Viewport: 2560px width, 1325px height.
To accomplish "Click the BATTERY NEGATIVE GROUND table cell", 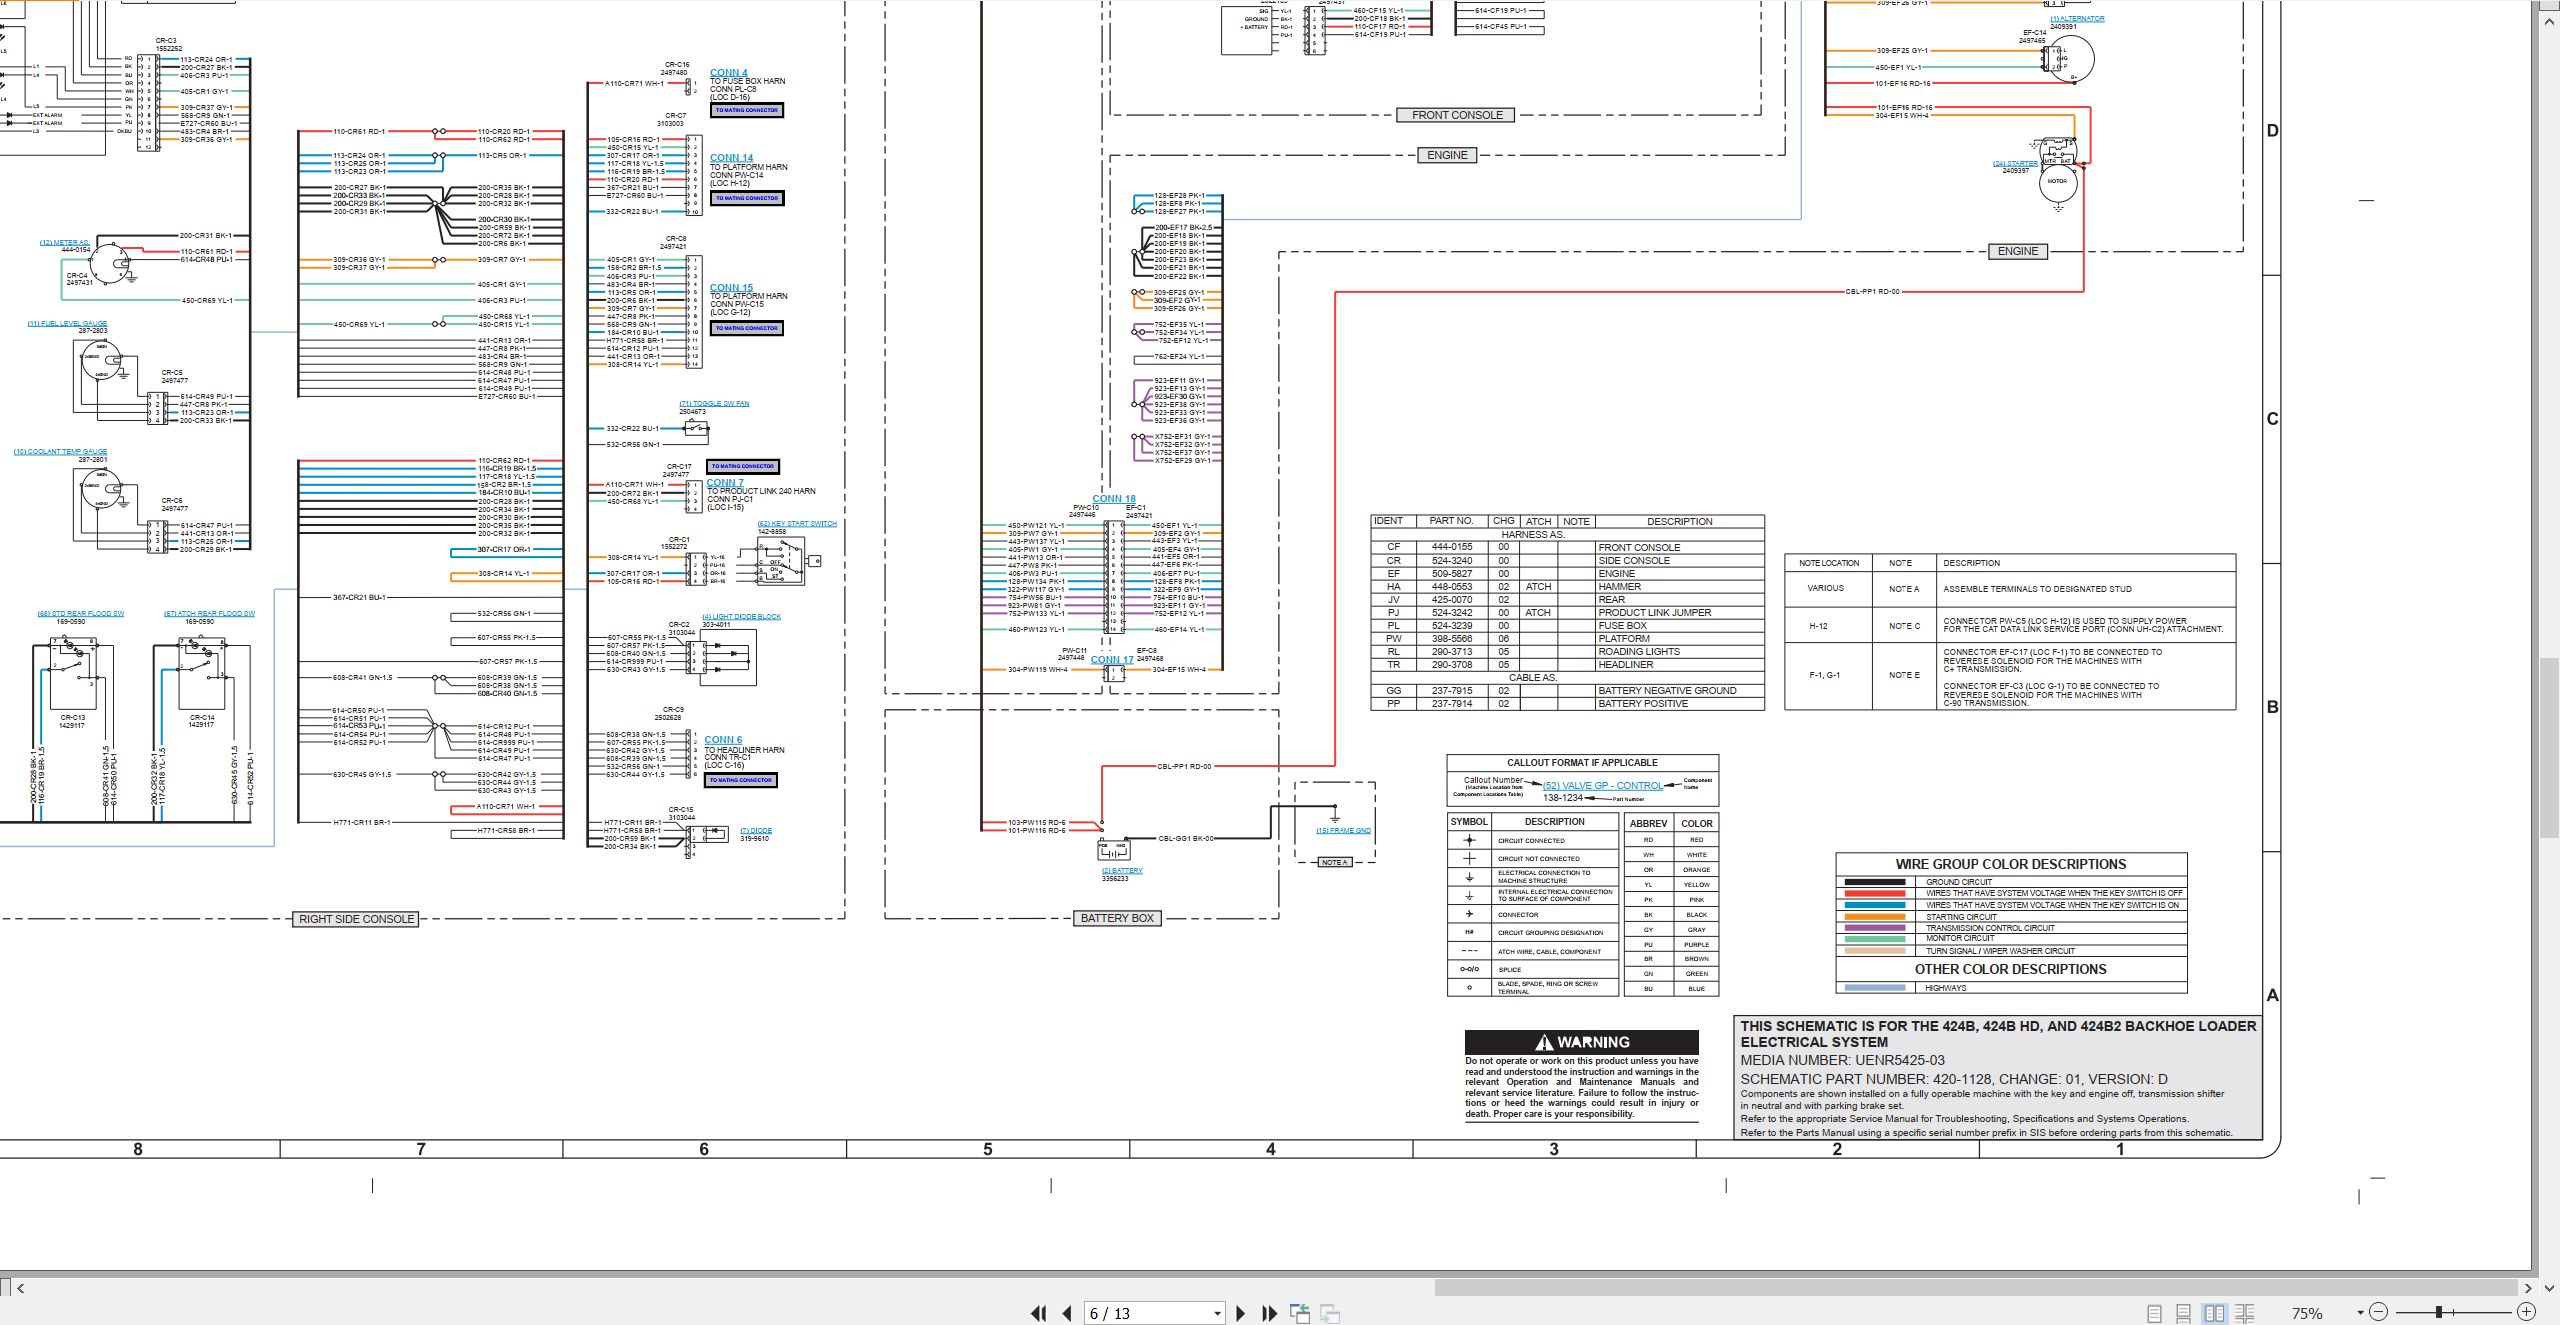I will pos(1679,691).
